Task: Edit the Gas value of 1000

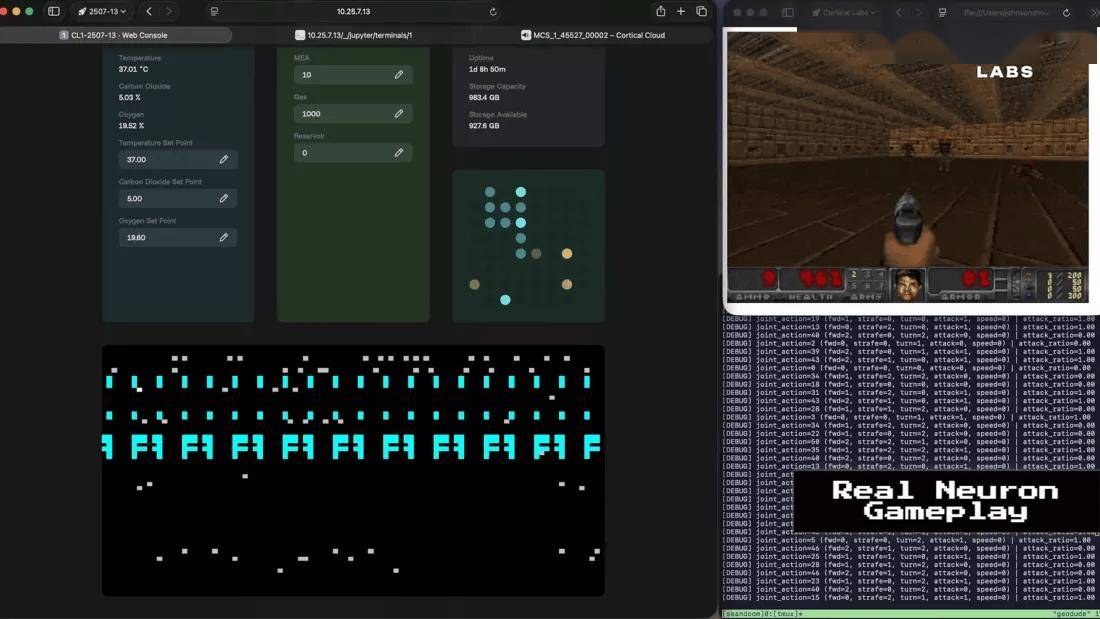Action: coord(399,114)
